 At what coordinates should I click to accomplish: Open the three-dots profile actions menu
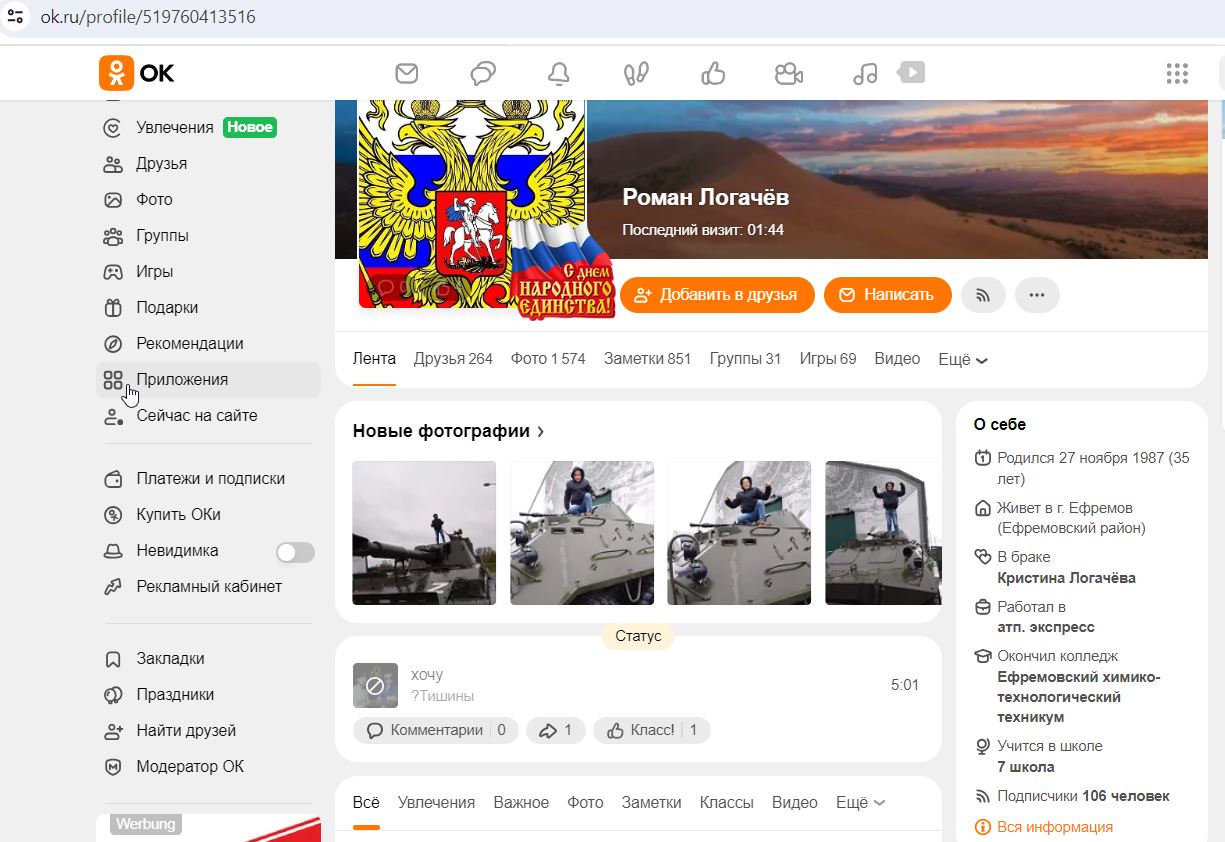coord(1037,295)
